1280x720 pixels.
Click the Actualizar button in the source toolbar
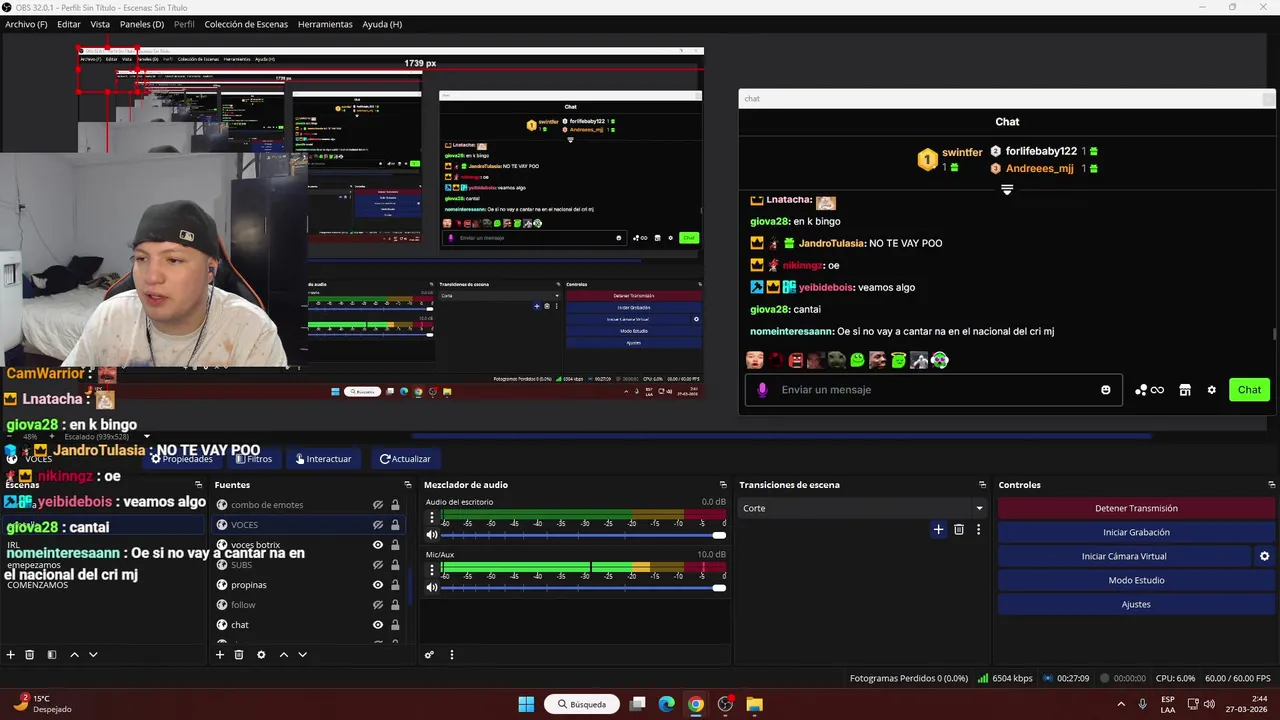[405, 459]
